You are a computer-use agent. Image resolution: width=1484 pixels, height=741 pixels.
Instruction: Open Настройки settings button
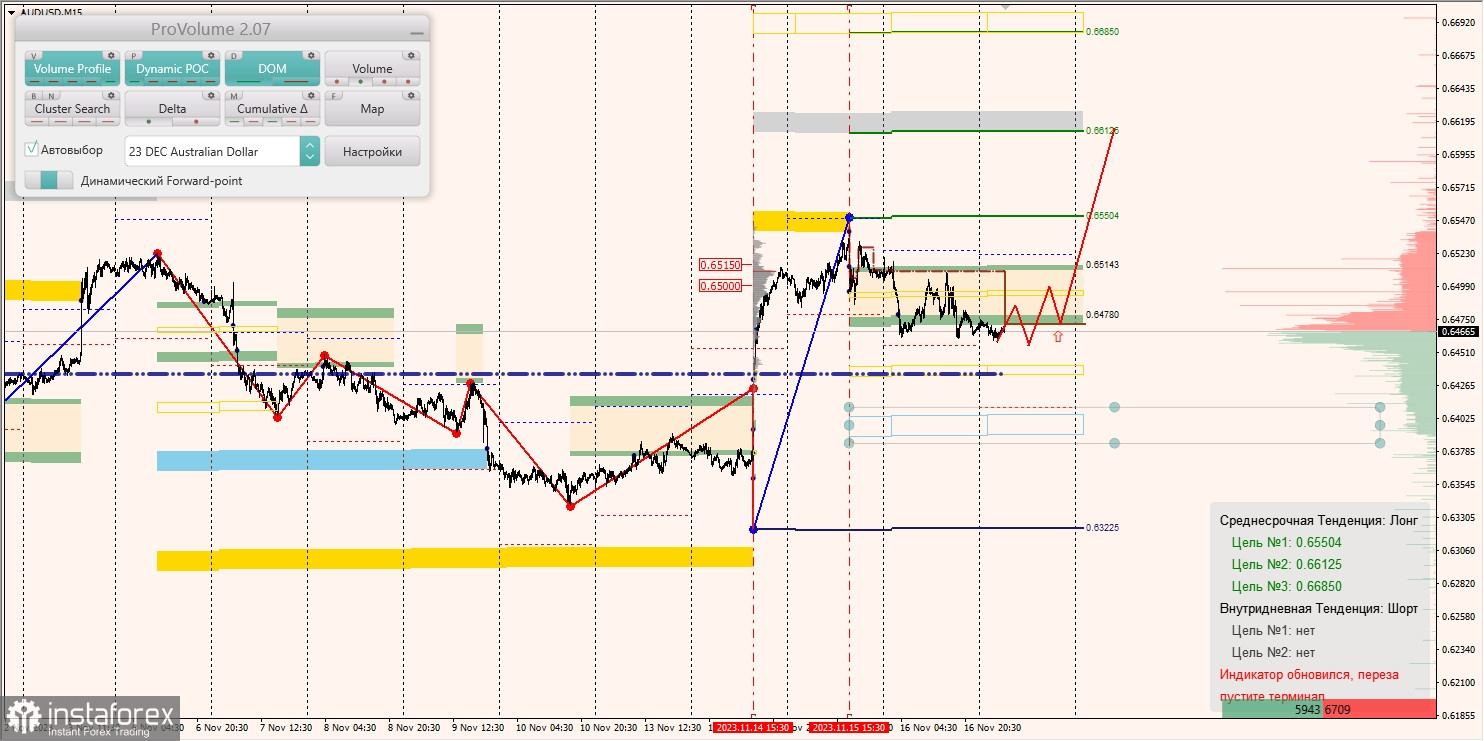pyautogui.click(x=372, y=152)
